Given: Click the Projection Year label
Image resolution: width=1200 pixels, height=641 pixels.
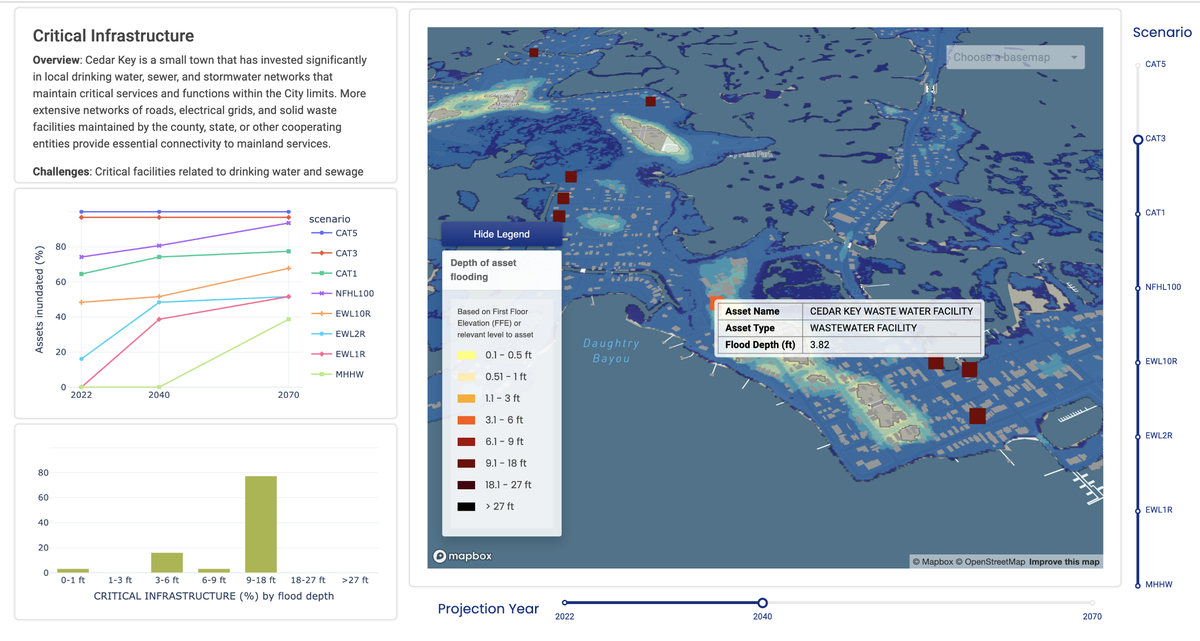Looking at the screenshot, I should pos(488,608).
